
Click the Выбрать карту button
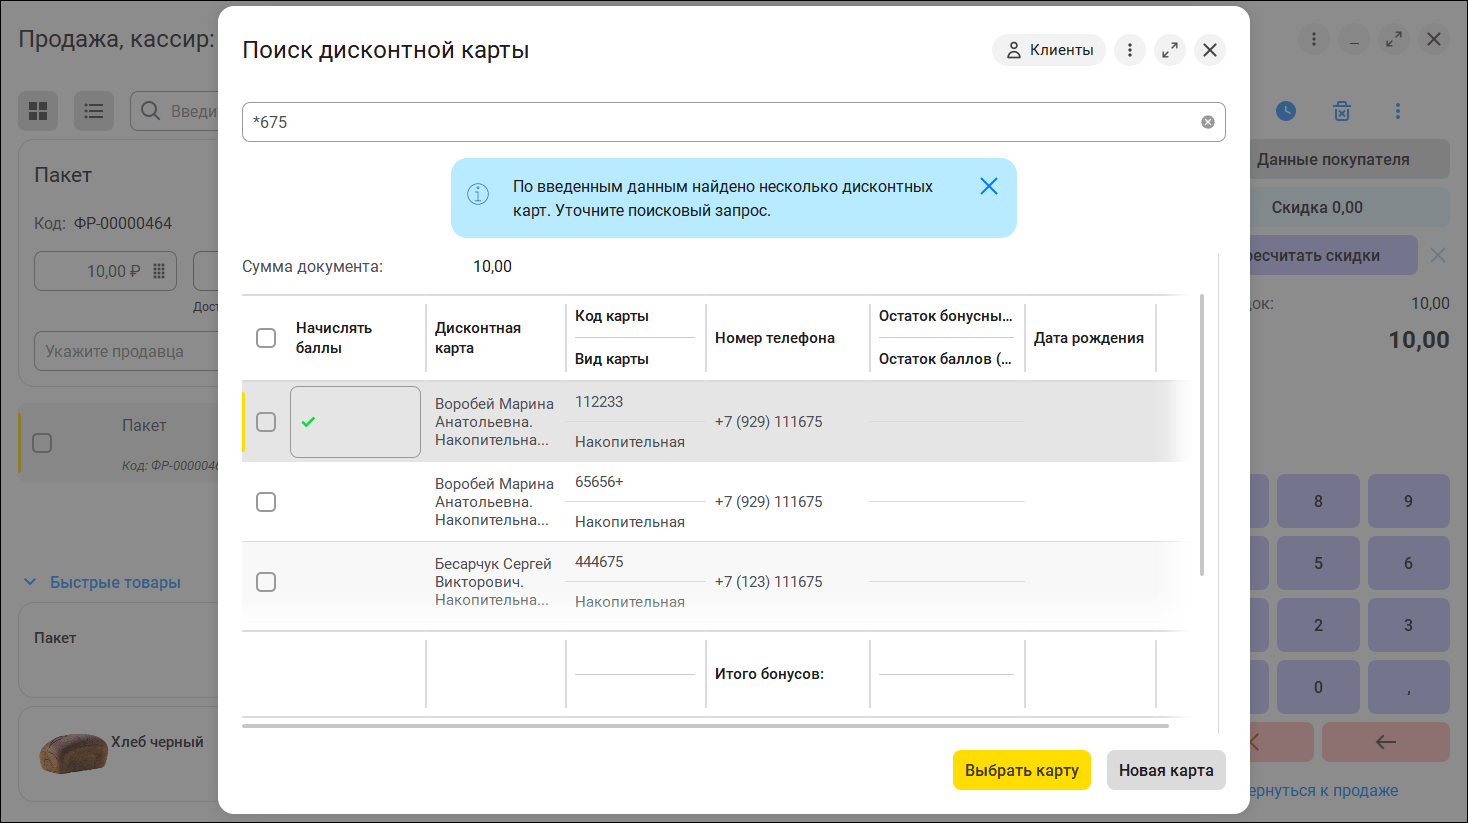pyautogui.click(x=1021, y=770)
